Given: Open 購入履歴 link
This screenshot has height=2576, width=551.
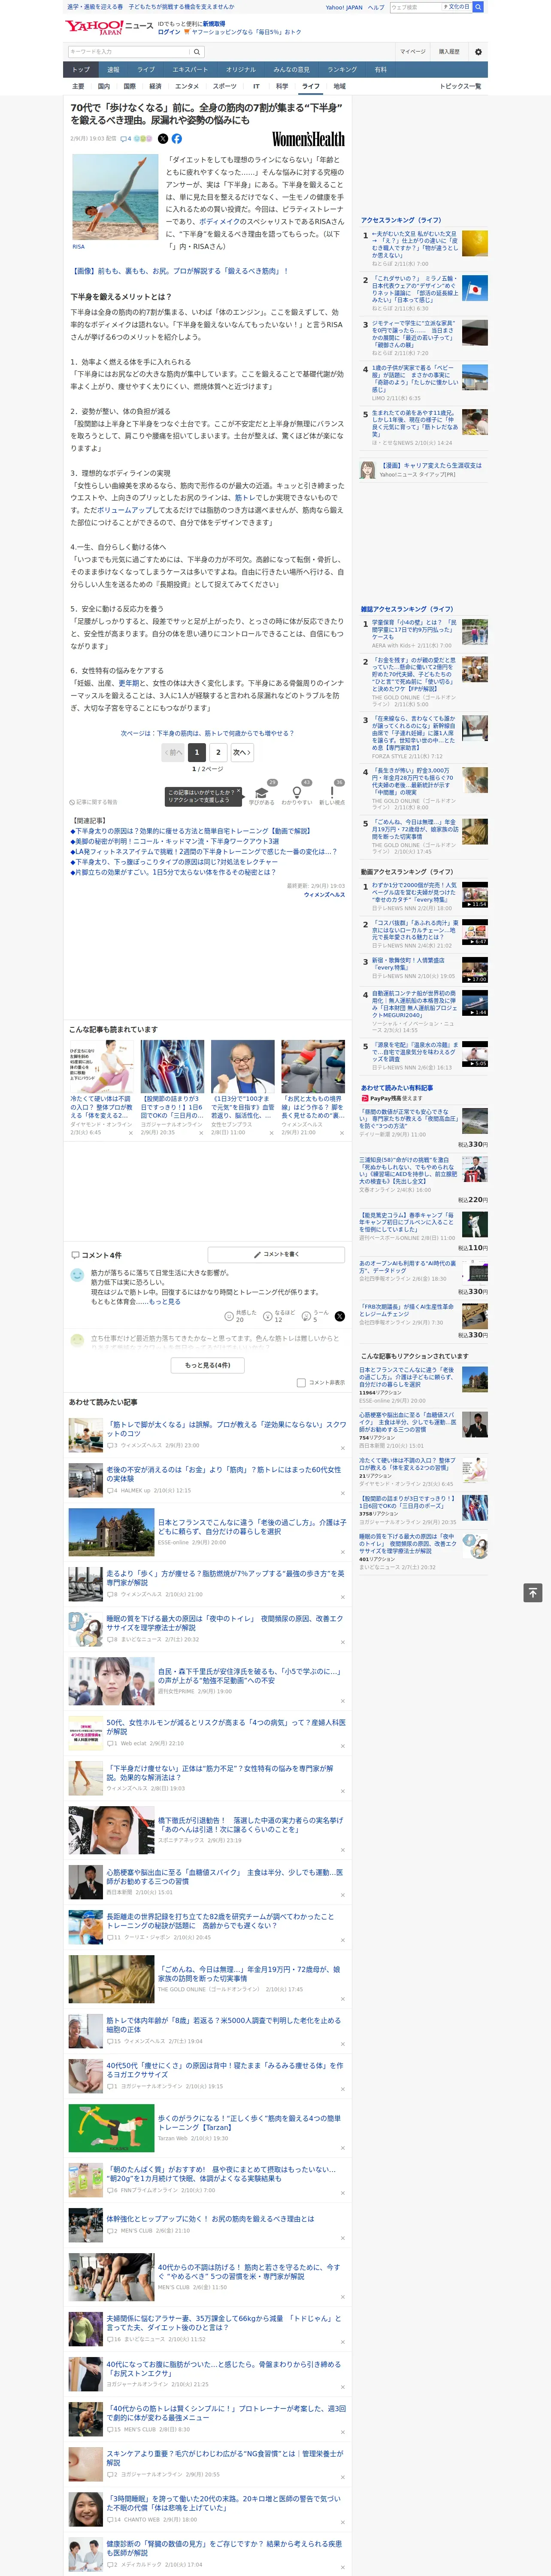Looking at the screenshot, I should (449, 51).
